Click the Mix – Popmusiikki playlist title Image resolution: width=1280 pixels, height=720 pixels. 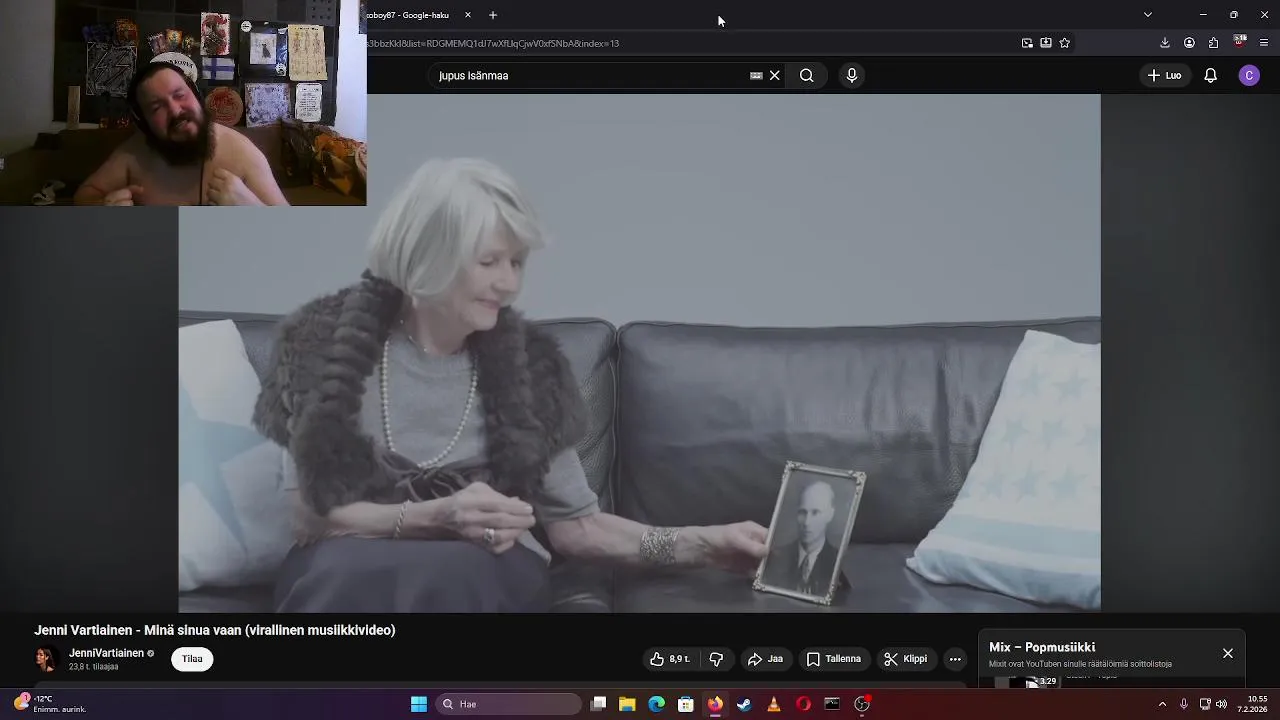click(1042, 647)
